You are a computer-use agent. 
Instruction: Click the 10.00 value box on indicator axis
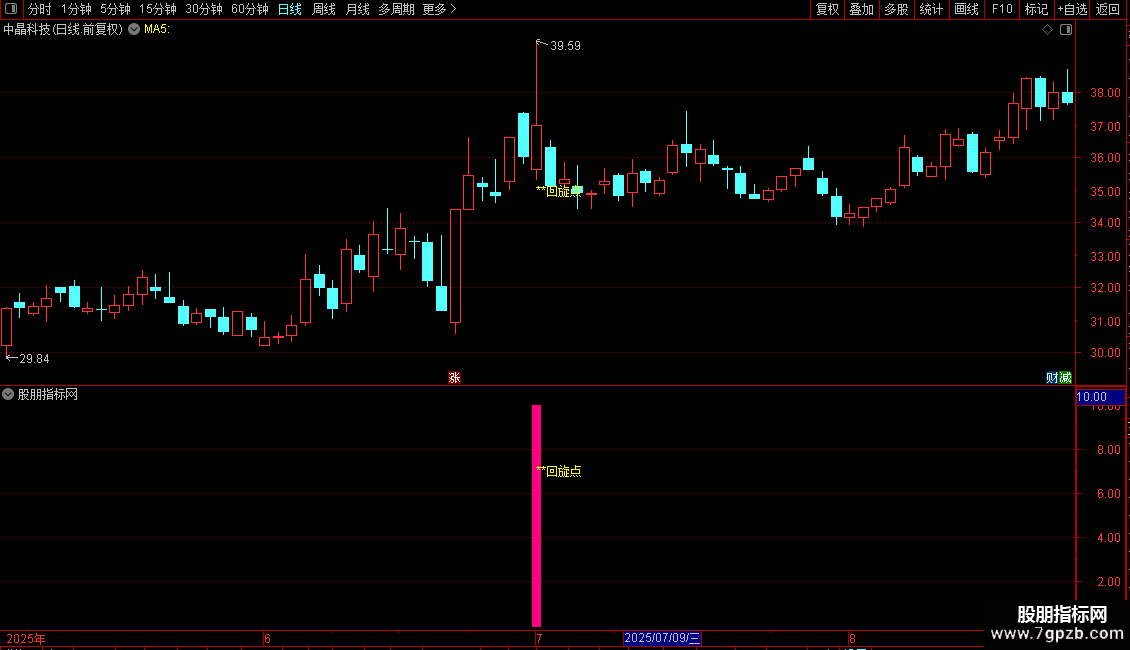[1100, 397]
